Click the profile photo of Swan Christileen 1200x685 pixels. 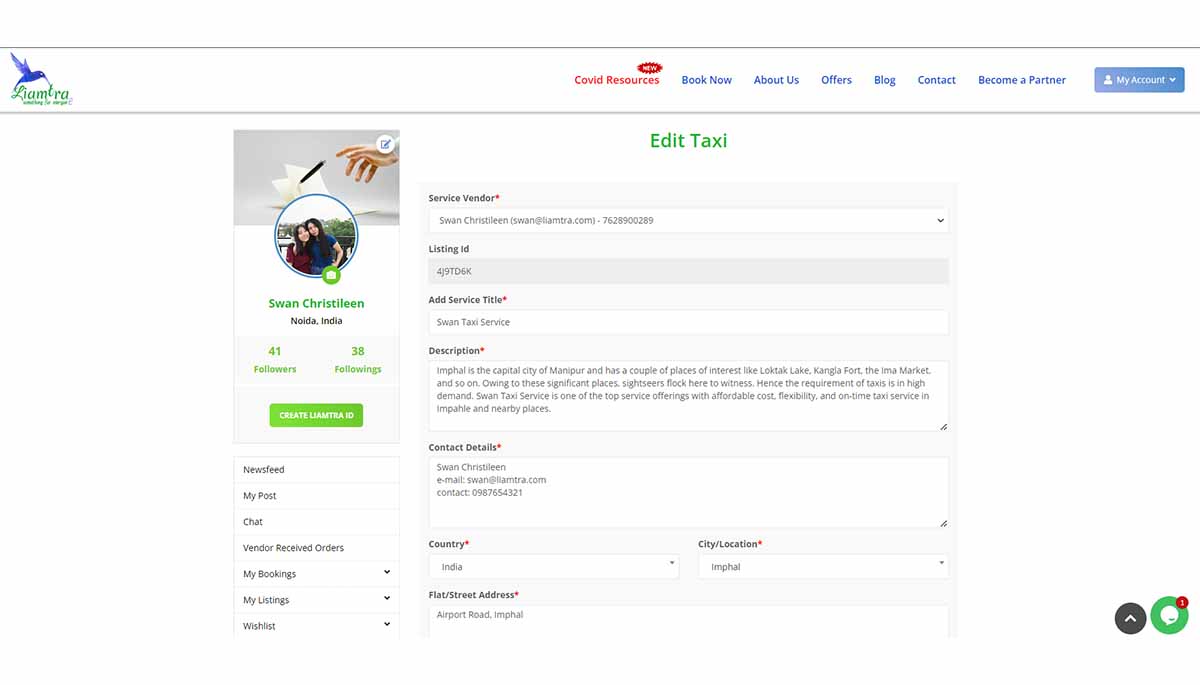[x=315, y=235]
